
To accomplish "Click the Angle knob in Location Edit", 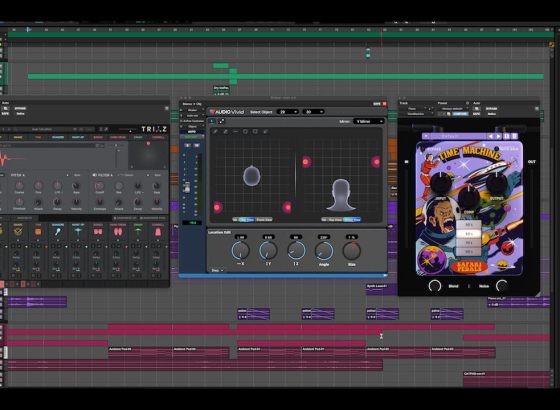I will [324, 250].
